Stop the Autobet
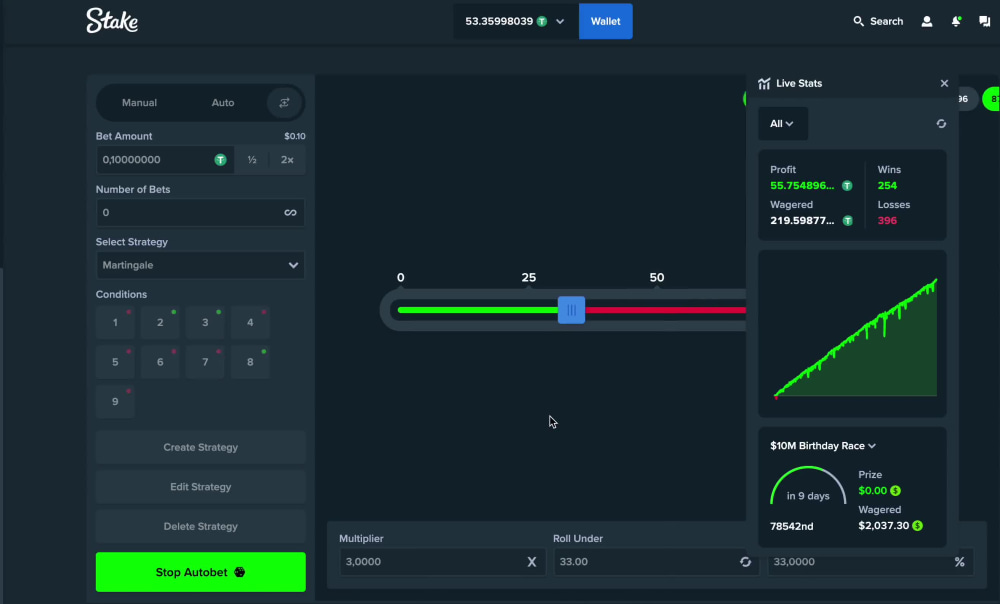 (x=200, y=572)
